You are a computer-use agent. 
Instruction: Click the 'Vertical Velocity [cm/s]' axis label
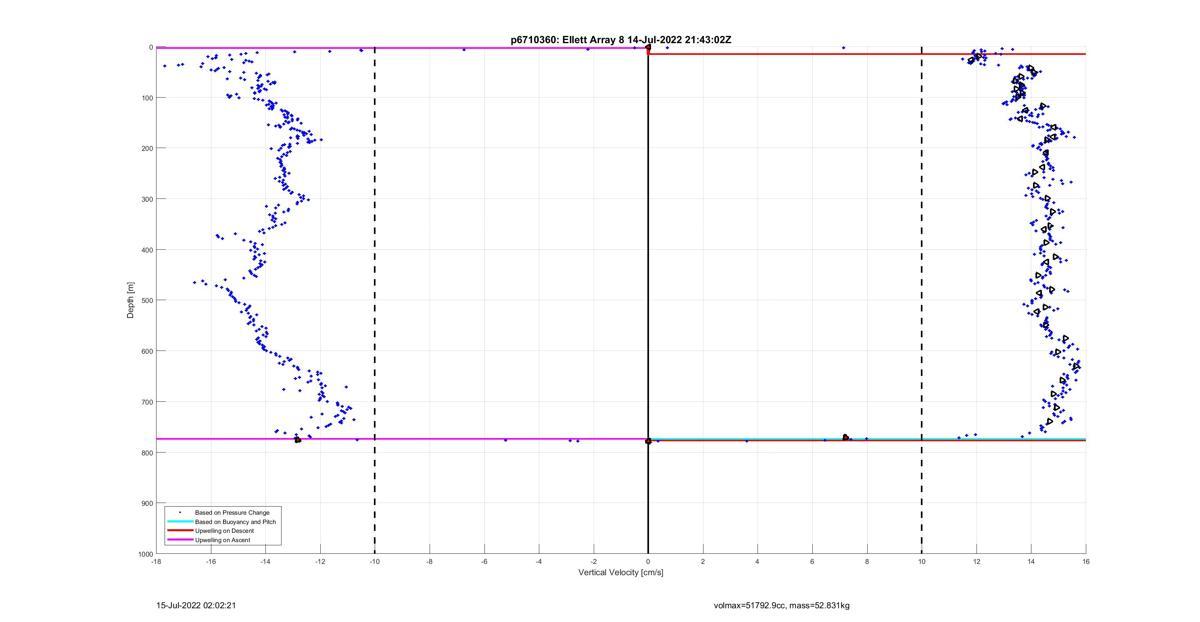click(621, 573)
